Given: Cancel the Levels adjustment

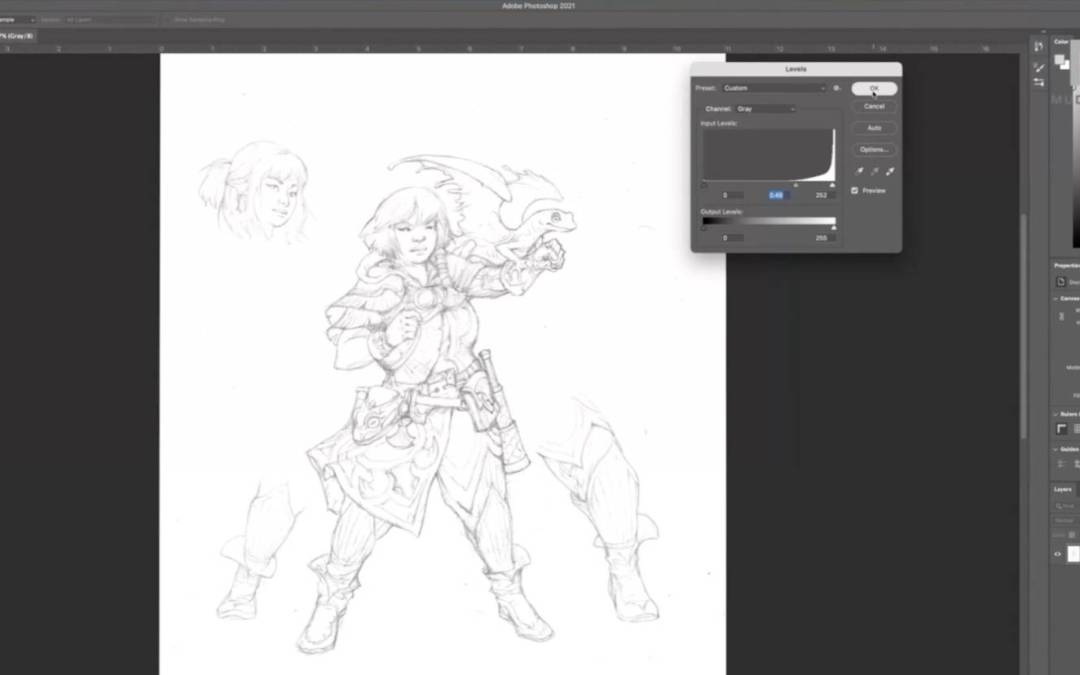Looking at the screenshot, I should click(x=873, y=106).
